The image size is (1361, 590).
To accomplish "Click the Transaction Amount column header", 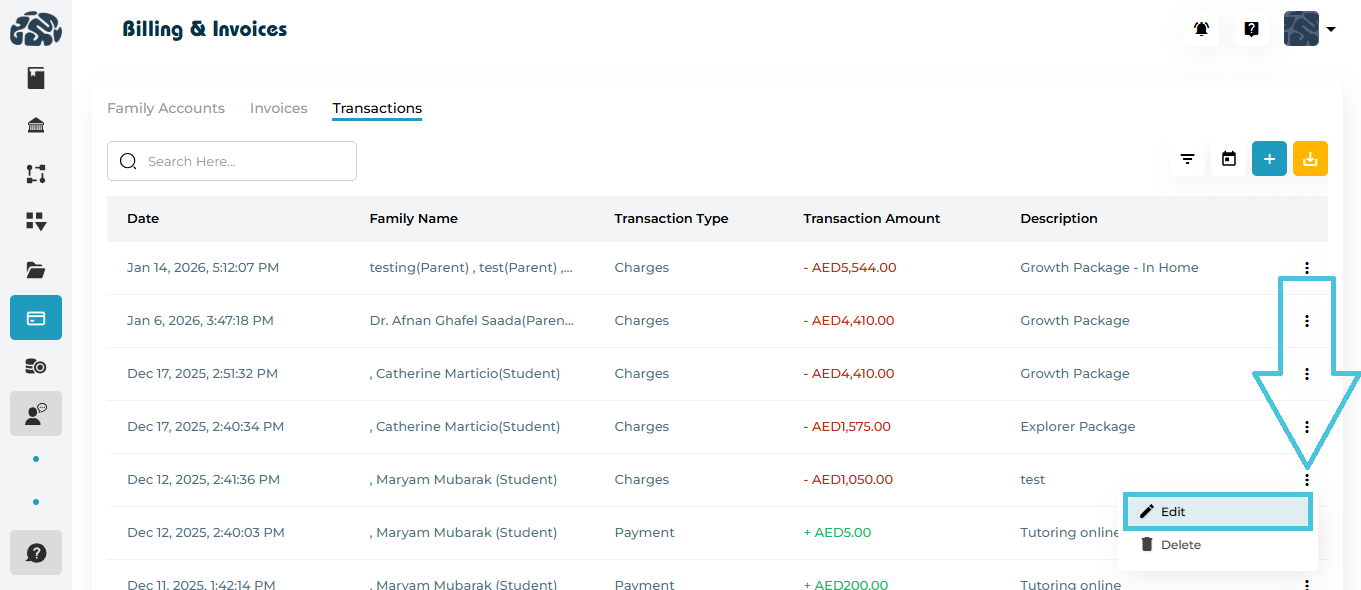I will pyautogui.click(x=871, y=218).
